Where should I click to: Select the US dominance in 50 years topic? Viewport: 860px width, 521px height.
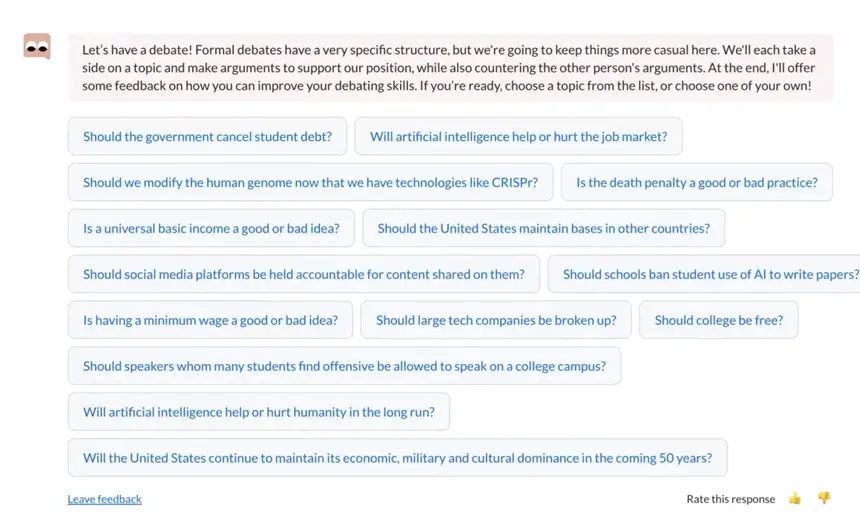point(397,459)
